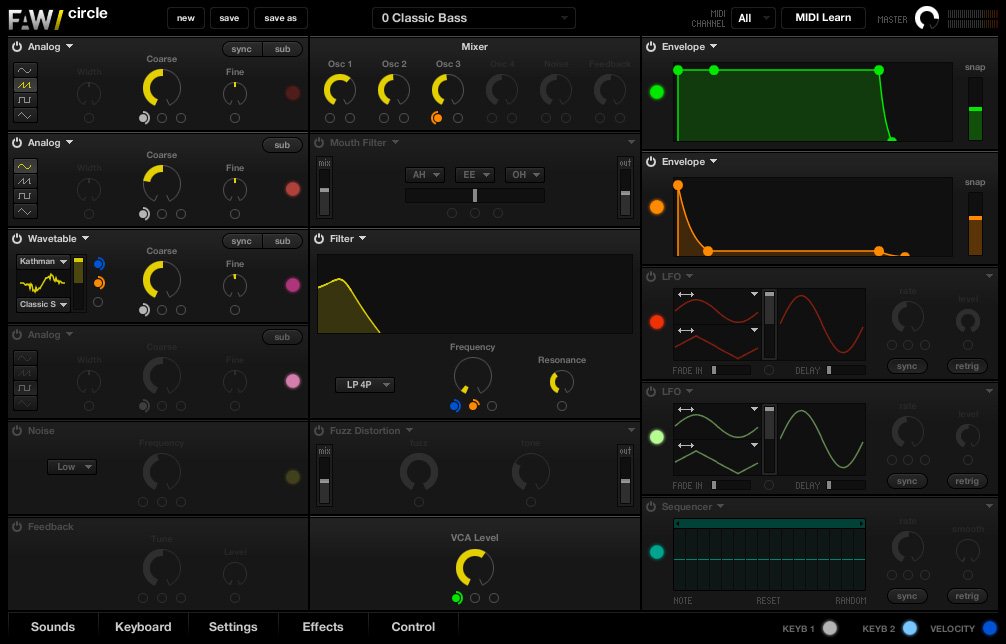Image resolution: width=1006 pixels, height=644 pixels.
Task: Open the LP 4P filter type dropdown
Action: 365,385
